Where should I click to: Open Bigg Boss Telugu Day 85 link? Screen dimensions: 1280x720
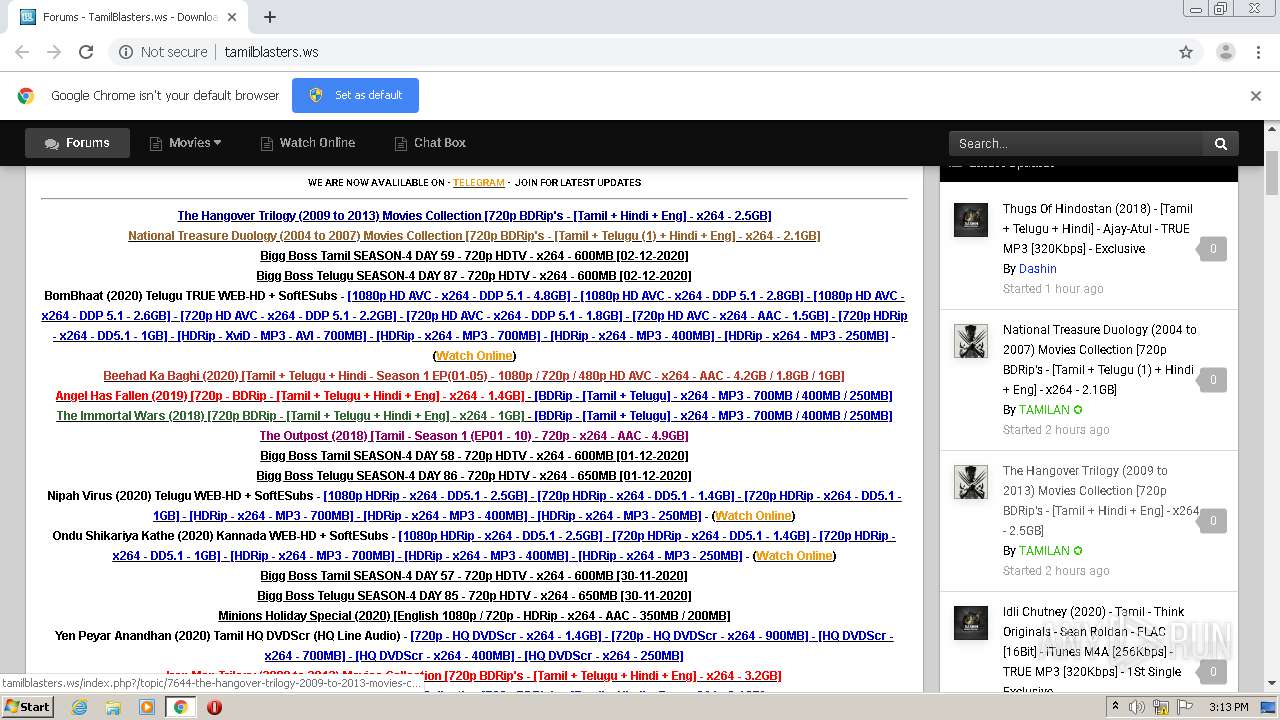click(x=474, y=596)
